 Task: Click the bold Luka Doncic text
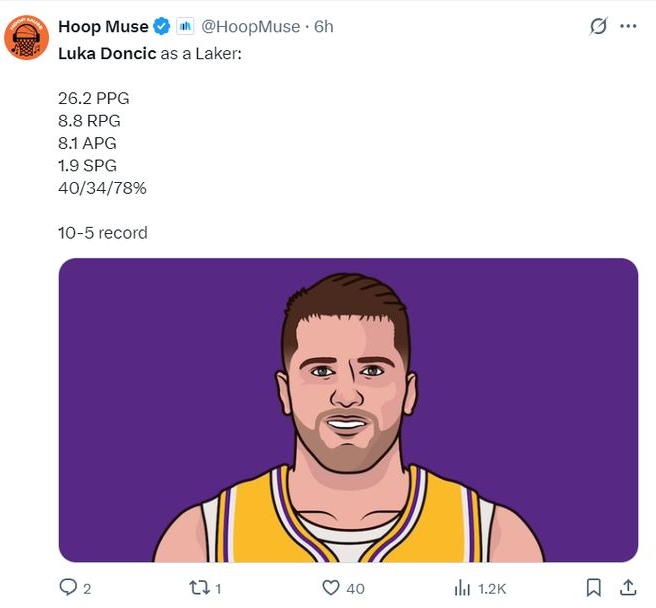107,52
